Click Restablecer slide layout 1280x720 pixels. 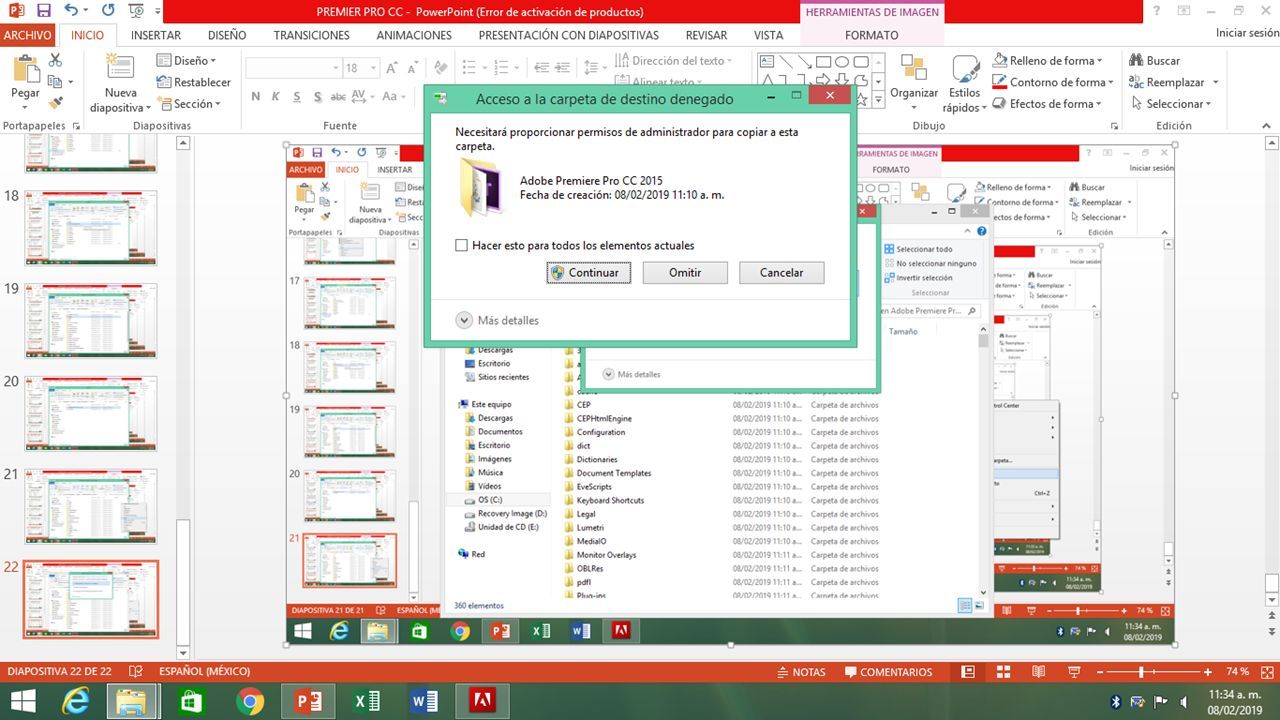(x=194, y=82)
